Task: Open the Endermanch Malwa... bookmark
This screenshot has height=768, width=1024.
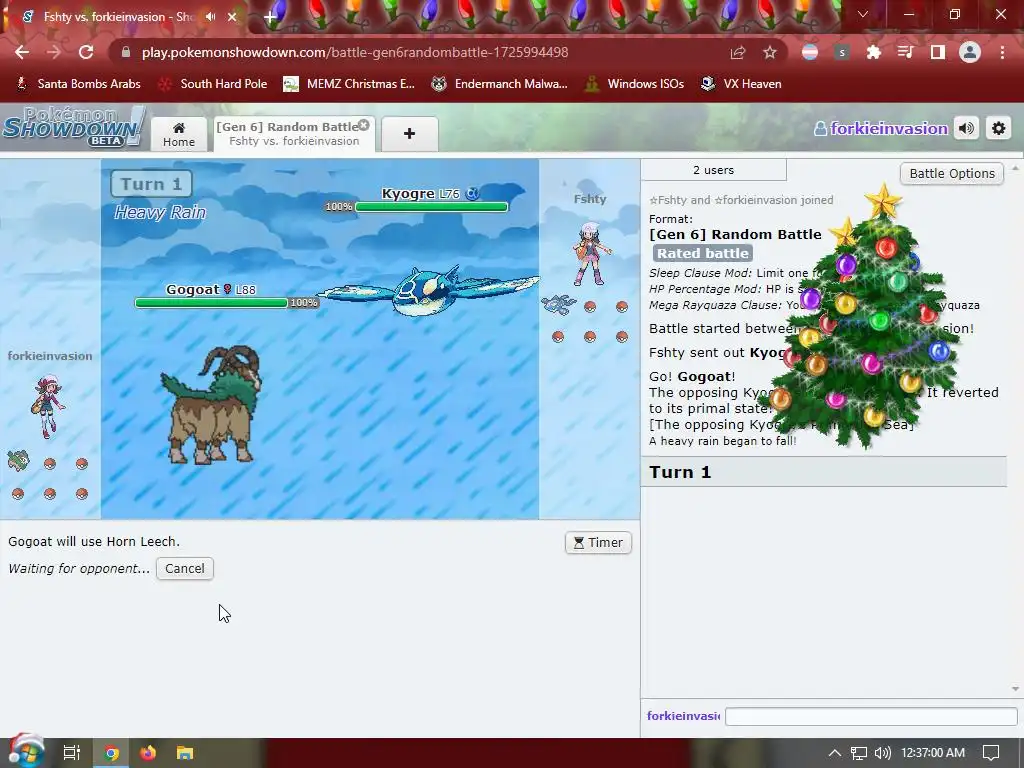Action: click(500, 84)
